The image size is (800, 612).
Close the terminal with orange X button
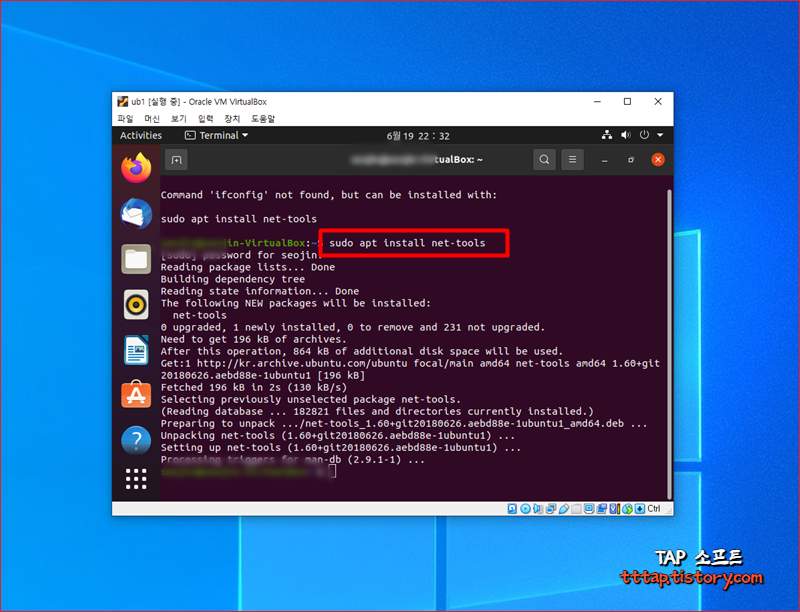pyautogui.click(x=658, y=160)
